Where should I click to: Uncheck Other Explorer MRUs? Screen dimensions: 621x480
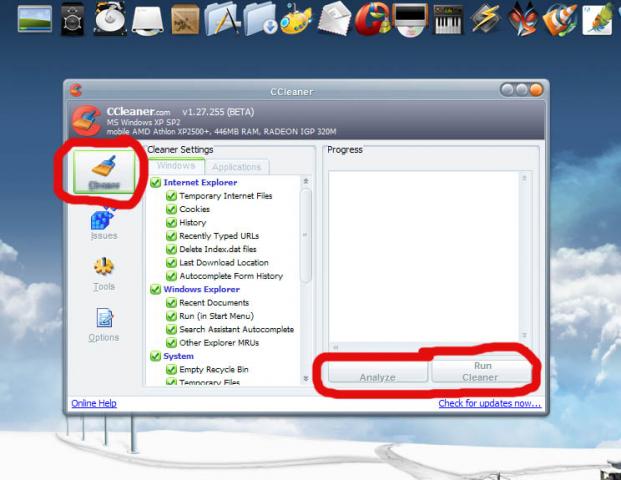171,343
